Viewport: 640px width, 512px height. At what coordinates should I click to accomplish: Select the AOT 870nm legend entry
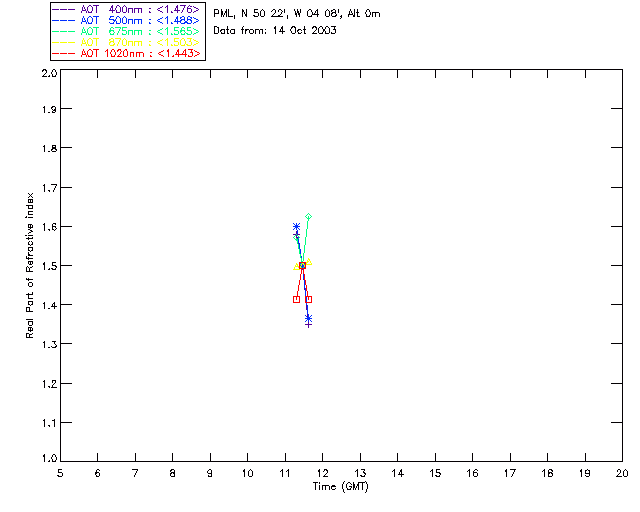(126, 42)
